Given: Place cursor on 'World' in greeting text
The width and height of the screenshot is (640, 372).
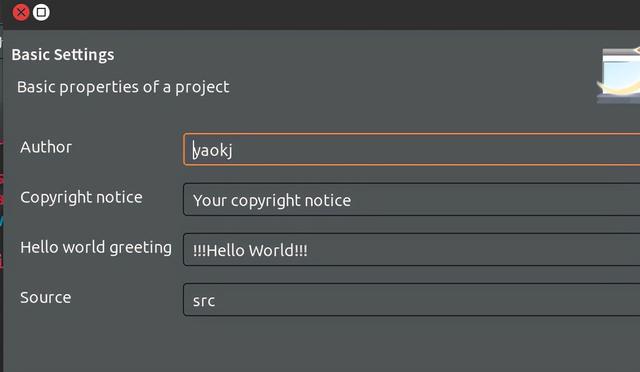Looking at the screenshot, I should (271, 250).
